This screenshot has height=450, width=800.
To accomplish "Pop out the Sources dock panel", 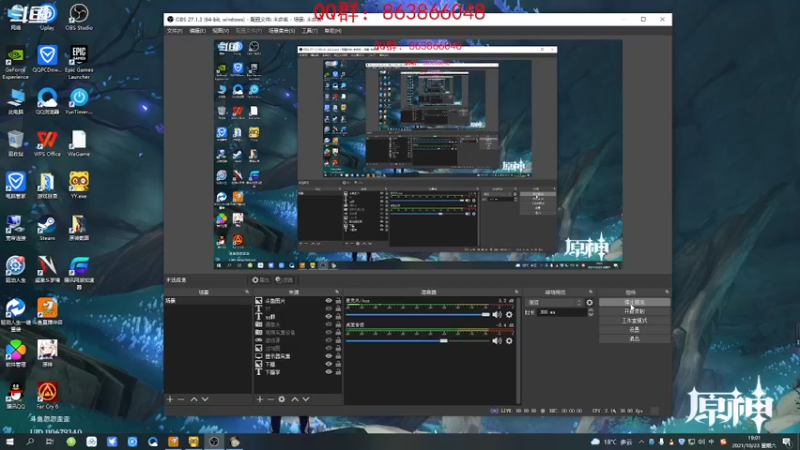I will (337, 292).
